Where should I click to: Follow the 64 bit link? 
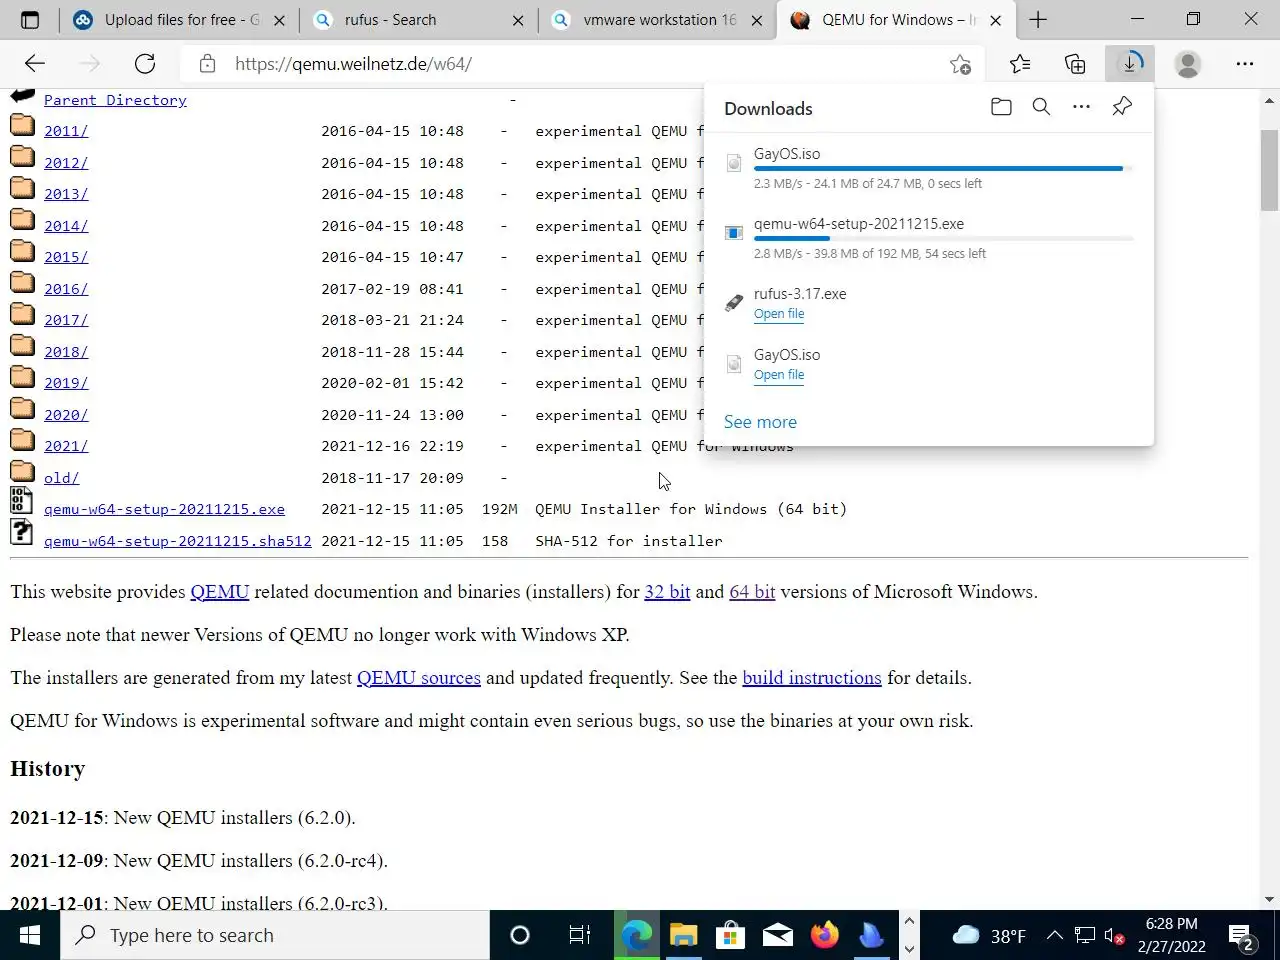[752, 591]
